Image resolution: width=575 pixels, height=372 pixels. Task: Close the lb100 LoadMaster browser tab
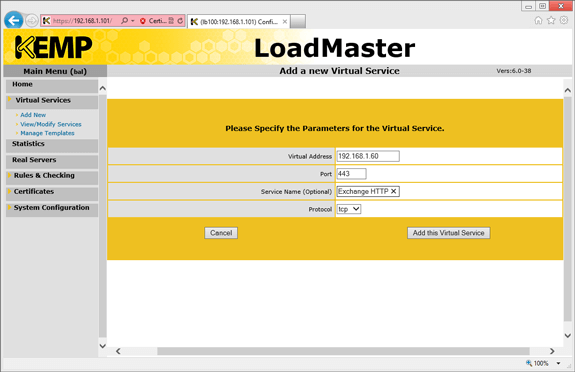pyautogui.click(x=285, y=22)
